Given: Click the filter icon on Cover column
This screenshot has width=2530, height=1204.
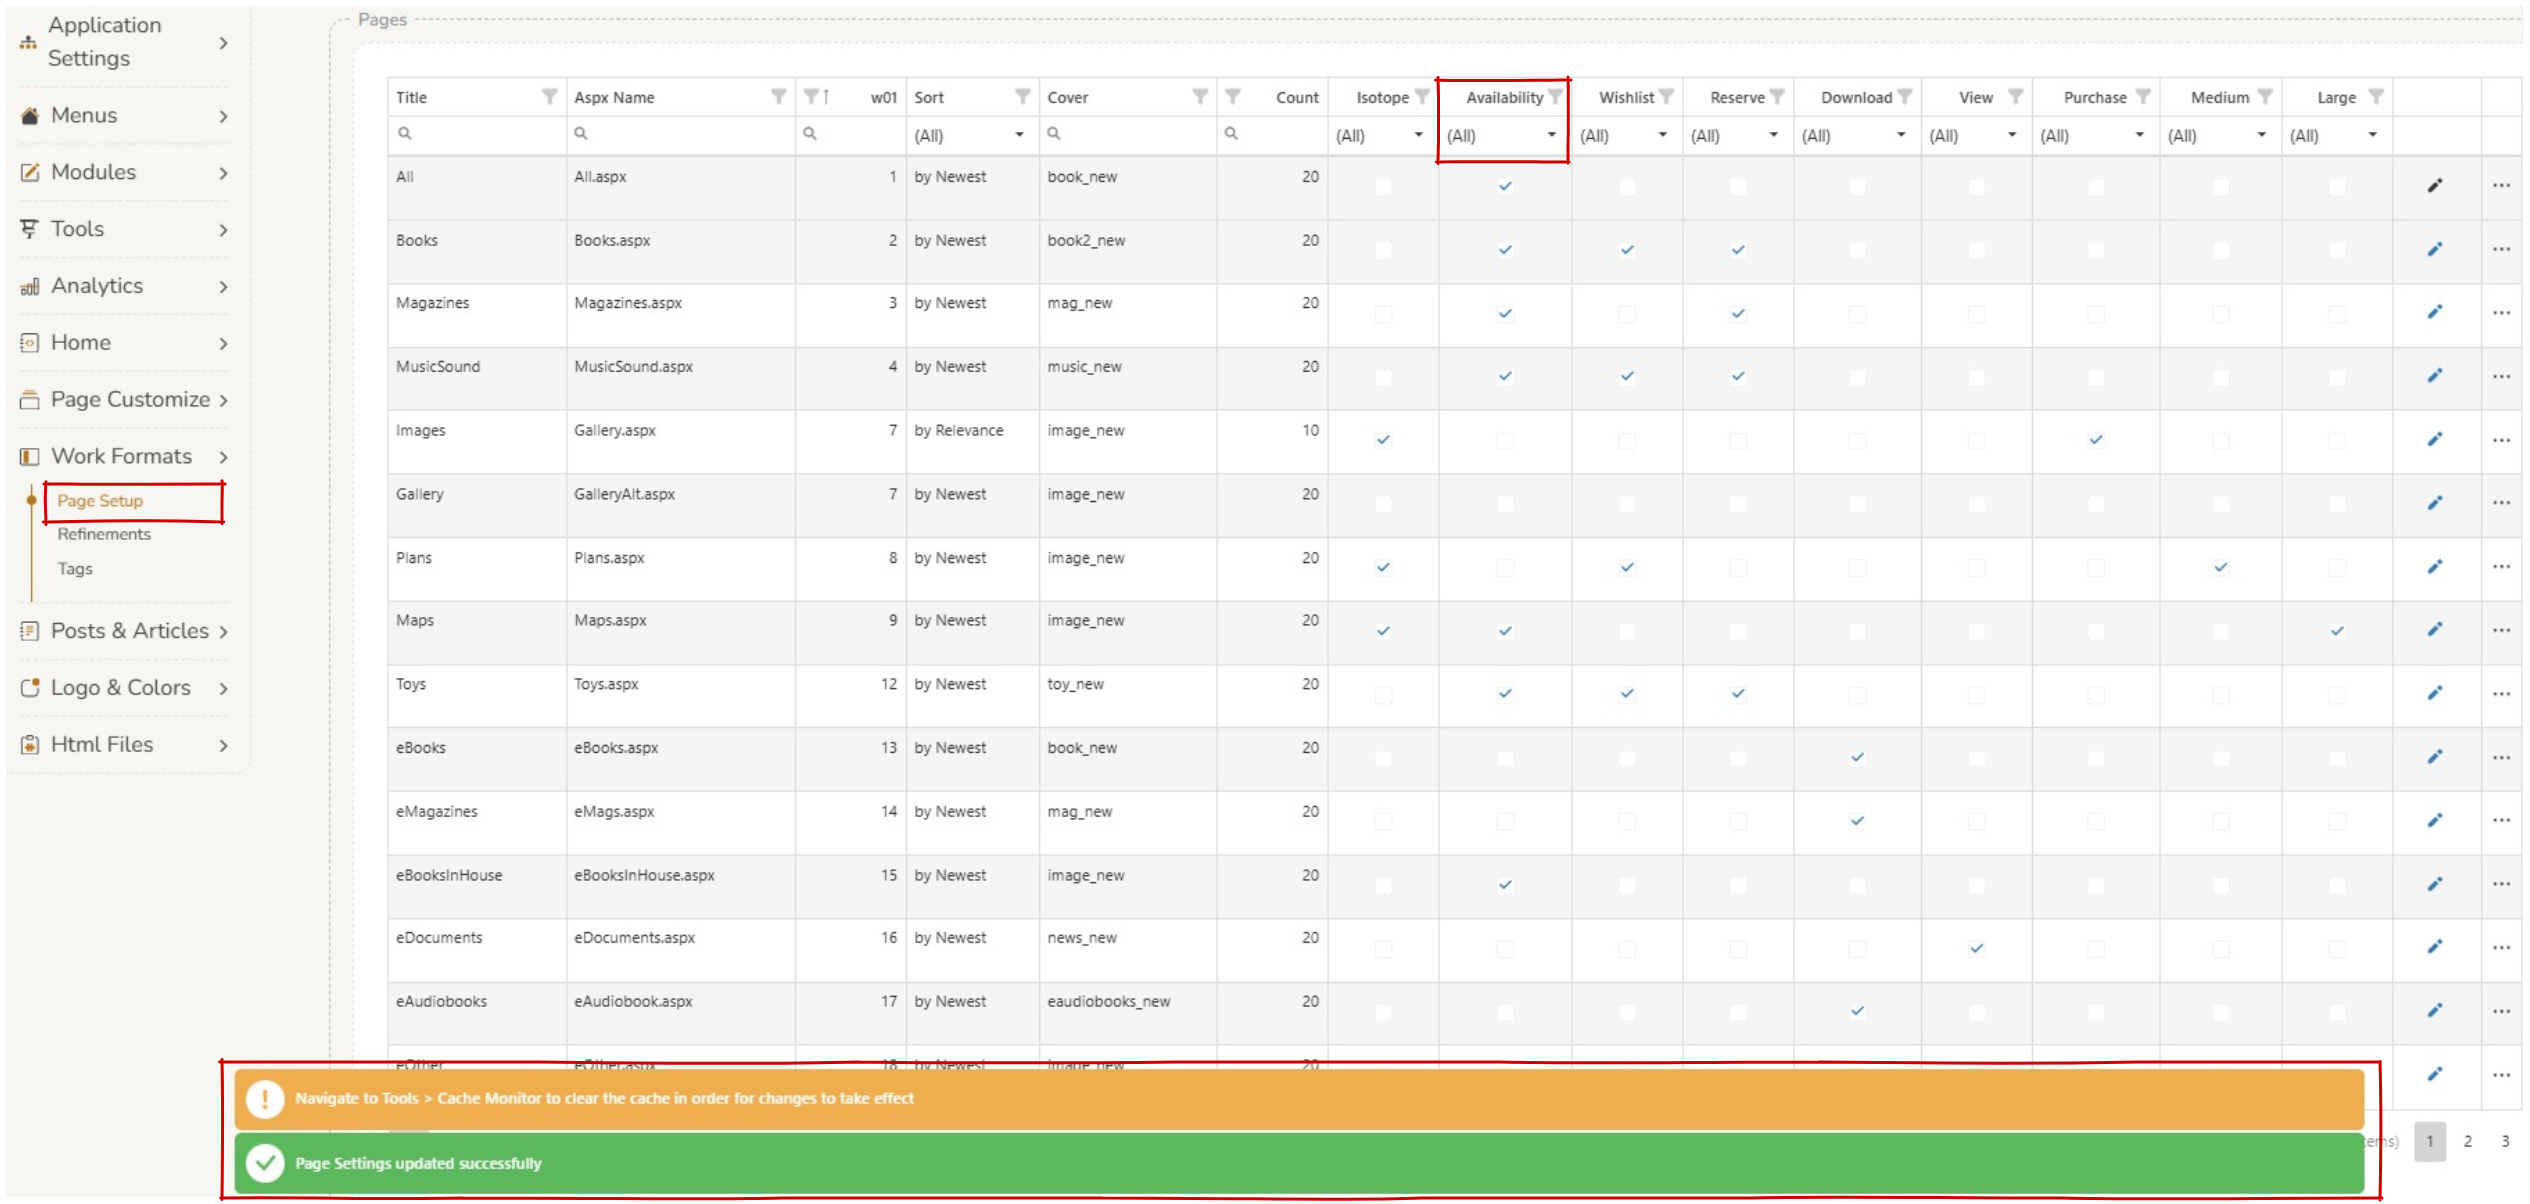Looking at the screenshot, I should pos(1200,96).
